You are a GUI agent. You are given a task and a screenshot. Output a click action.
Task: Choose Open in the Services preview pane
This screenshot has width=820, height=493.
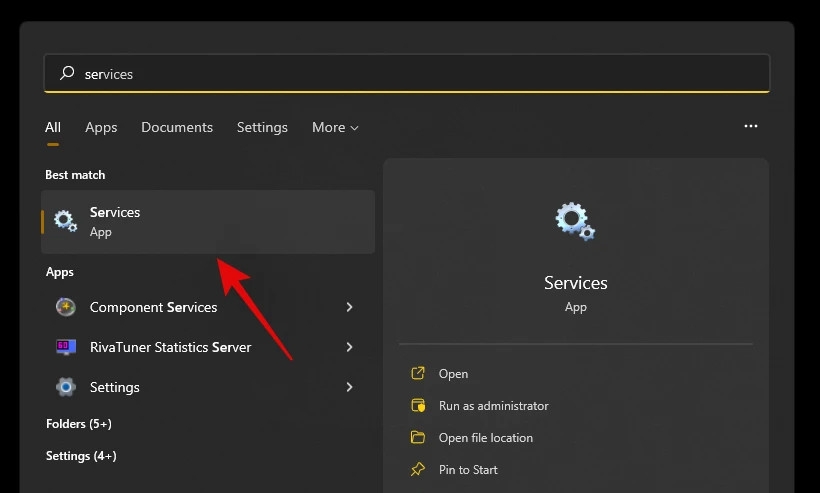tap(453, 374)
